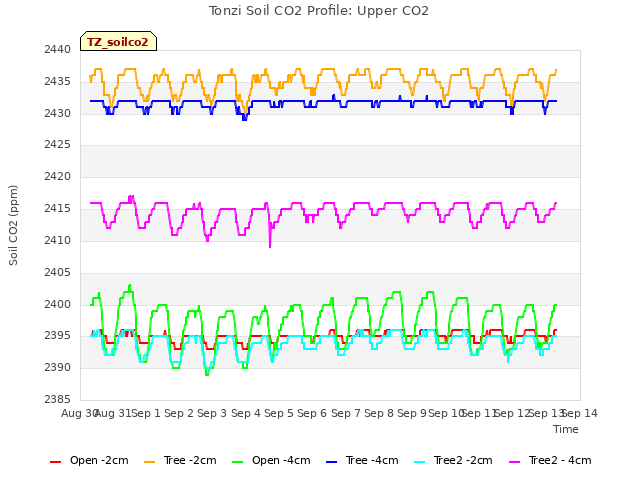Click the 'Soil CO2 (ppm)' y-axis label
640x480 pixels.
[x=13, y=225]
